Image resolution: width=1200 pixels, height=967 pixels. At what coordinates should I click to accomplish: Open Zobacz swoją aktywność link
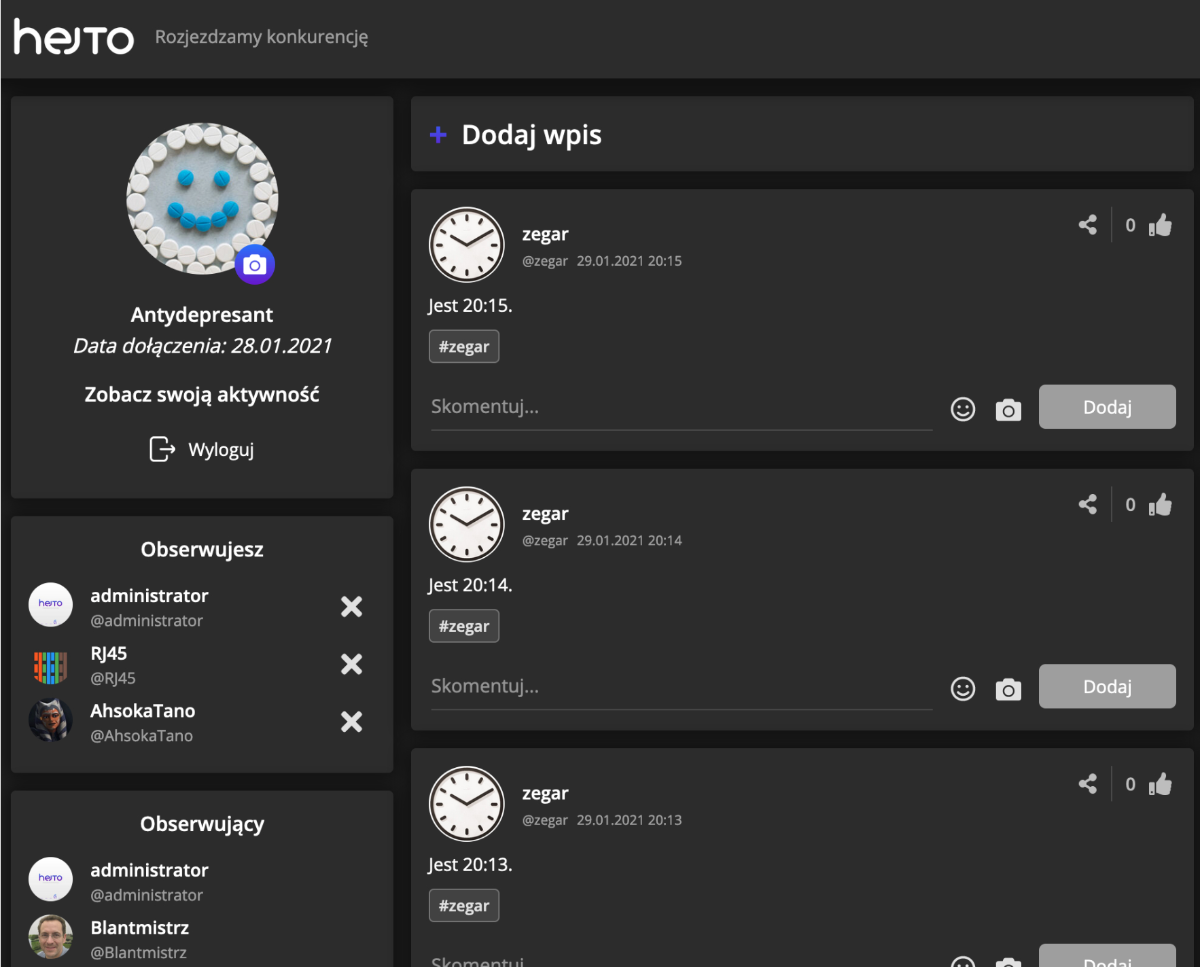pos(202,394)
